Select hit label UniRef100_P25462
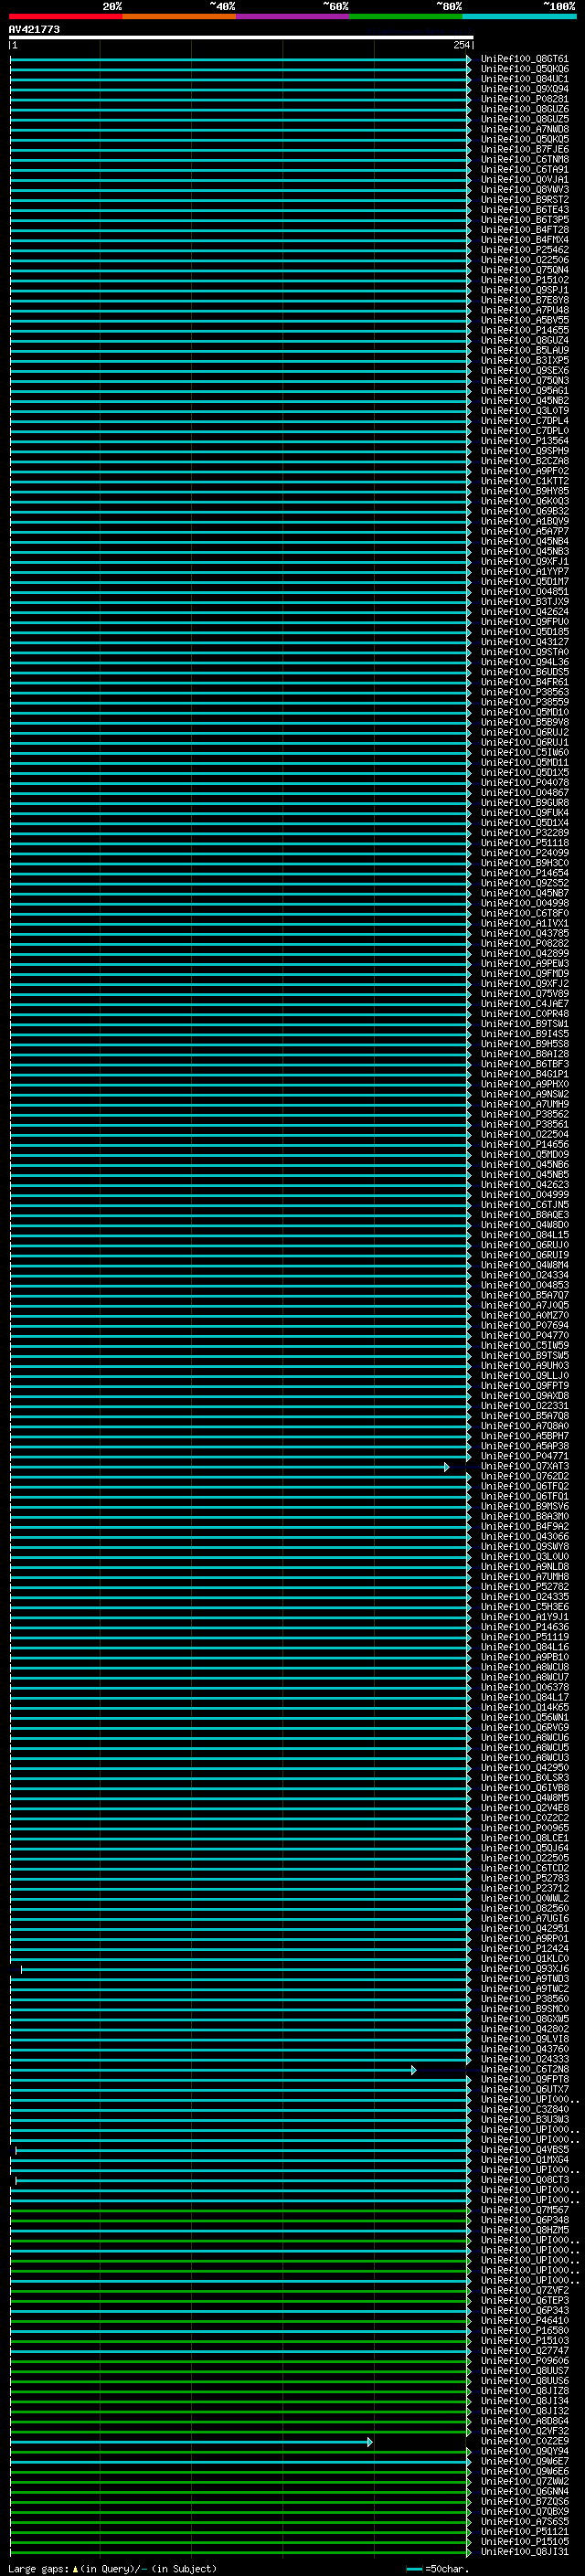Screen dimensions: 585x2576 pos(524,250)
